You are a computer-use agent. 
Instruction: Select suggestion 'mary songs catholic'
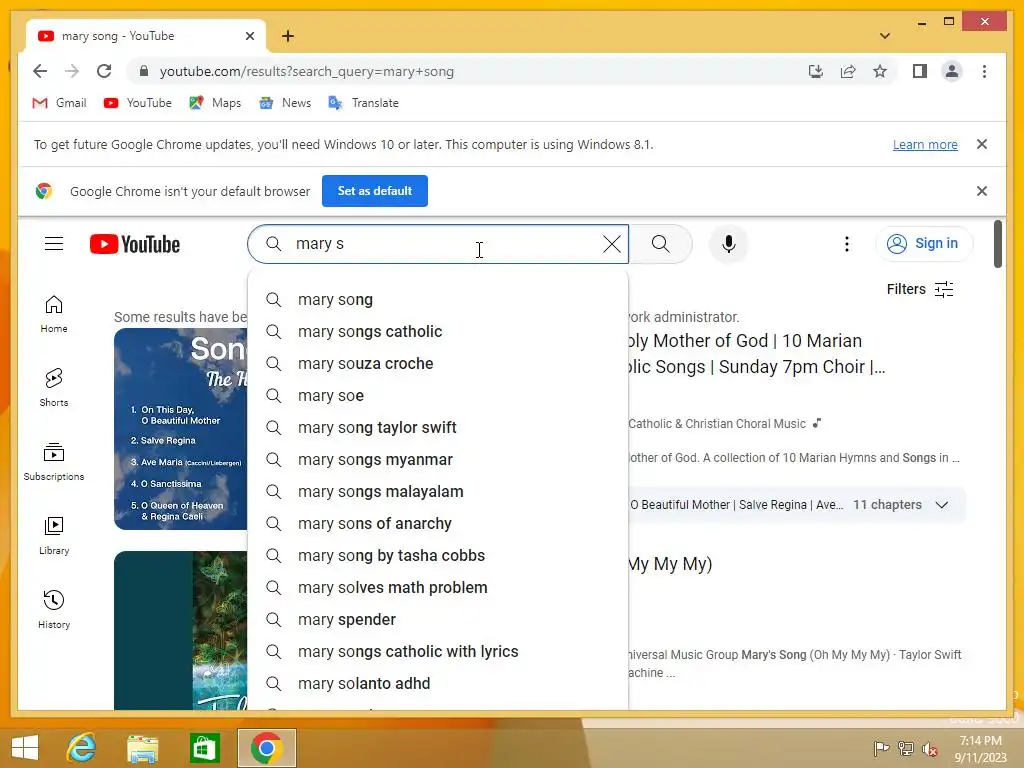[x=438, y=331]
